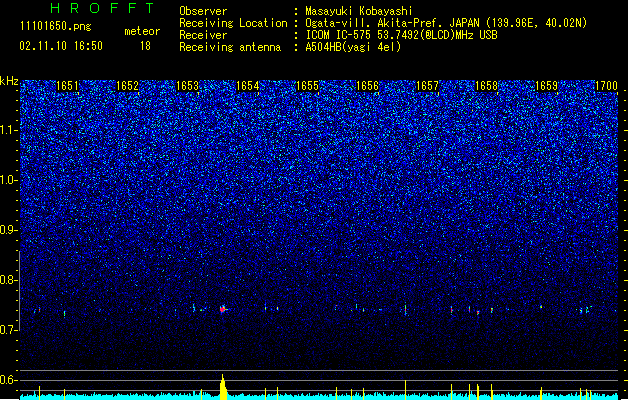Select the A504HB(yagi 4el) antenna text
The height and width of the screenshot is (400, 629).
coord(353,47)
